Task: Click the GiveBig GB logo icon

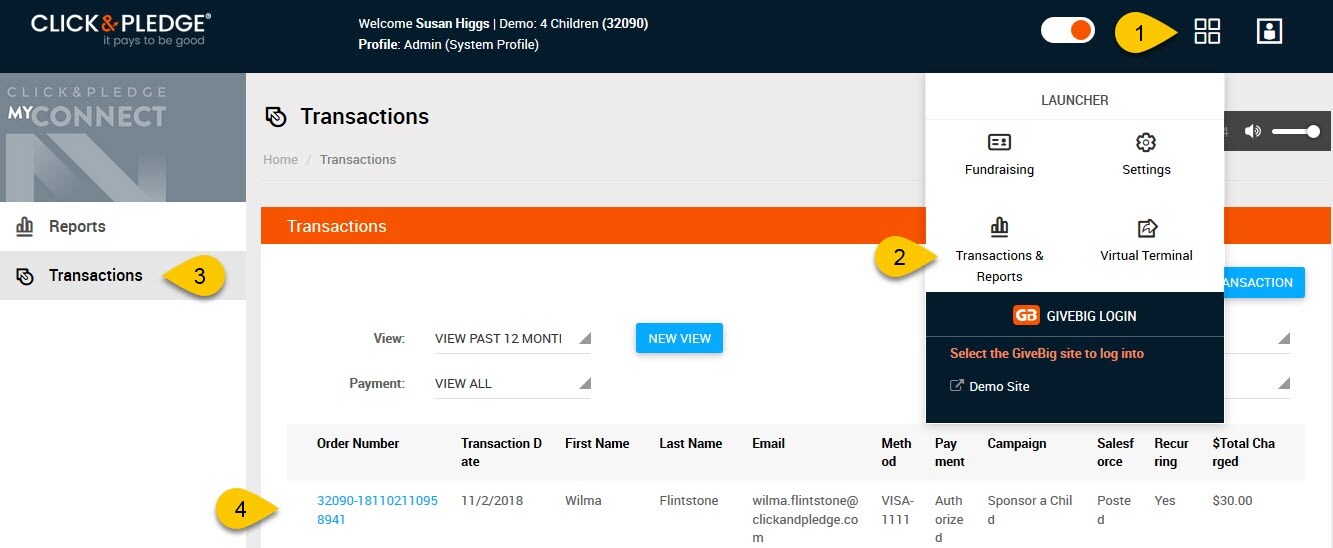Action: 1026,315
